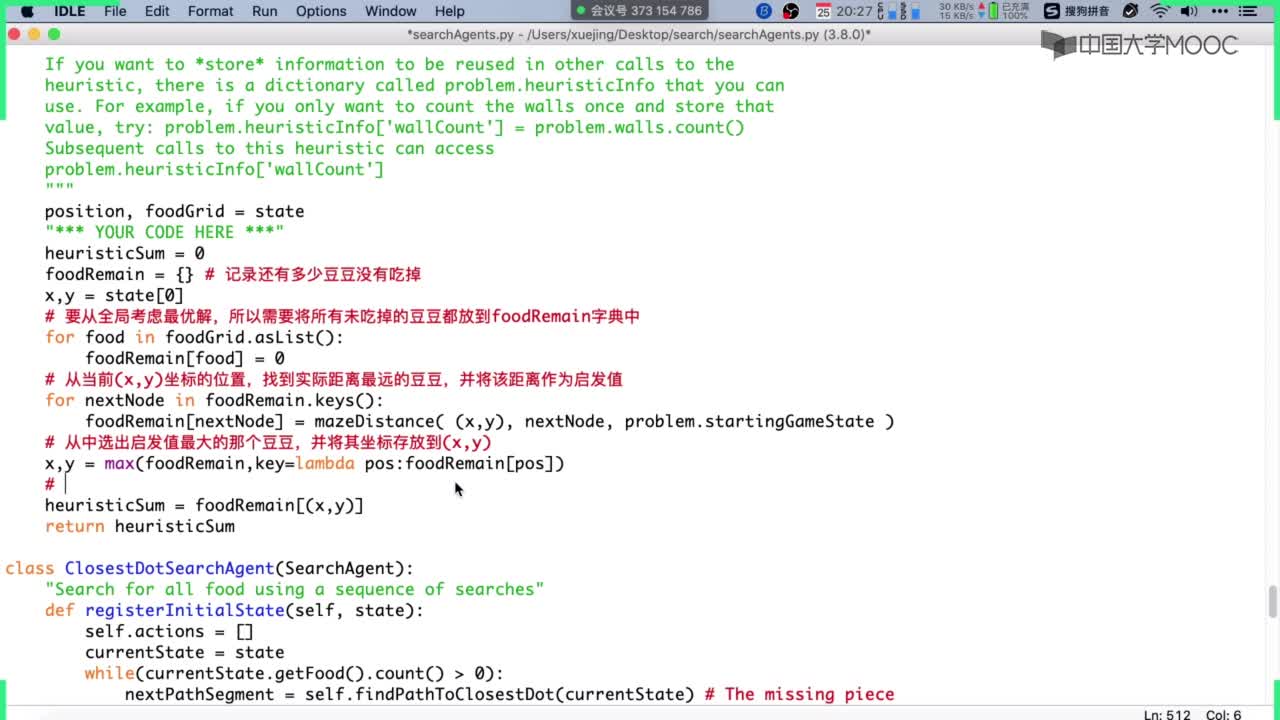1280x720 pixels.
Task: Click the CPU and SSD usage monitor
Action: tap(901, 11)
